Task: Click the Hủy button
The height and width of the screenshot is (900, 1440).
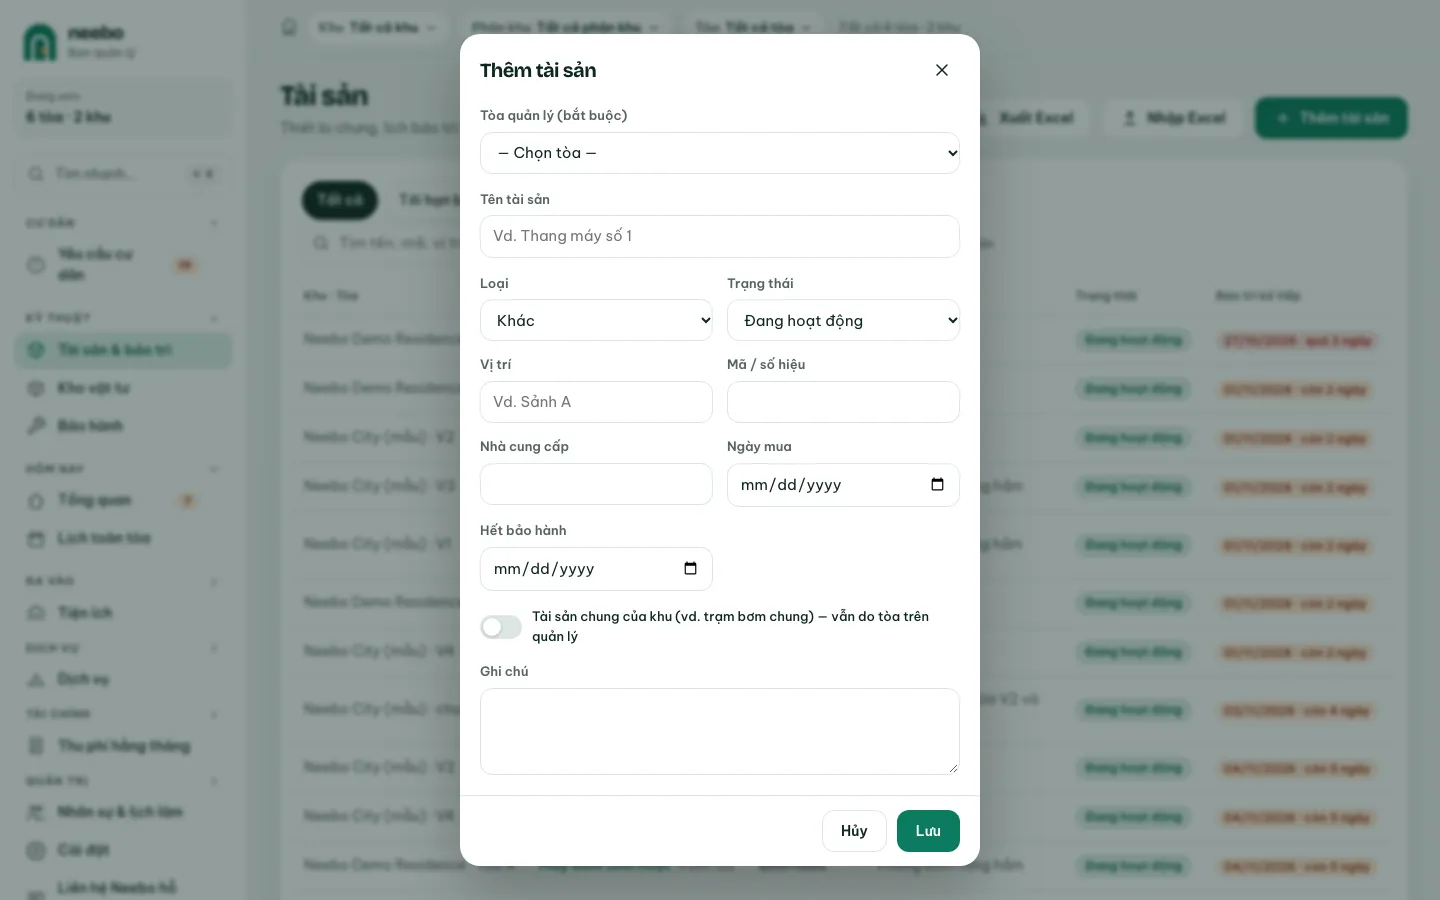Action: click(854, 831)
